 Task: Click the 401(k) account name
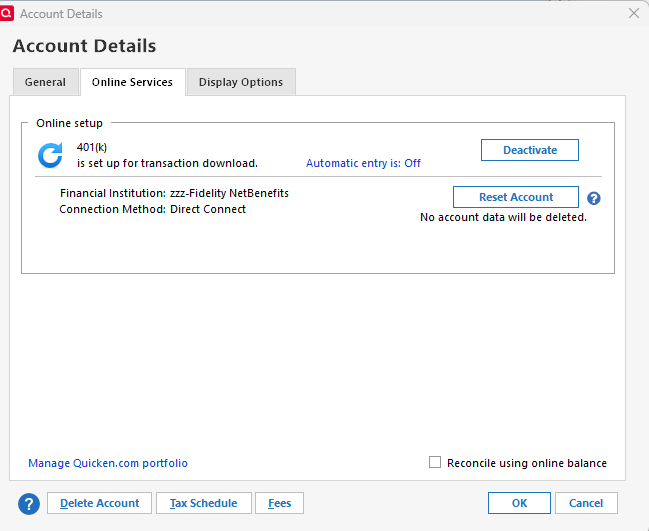point(92,147)
